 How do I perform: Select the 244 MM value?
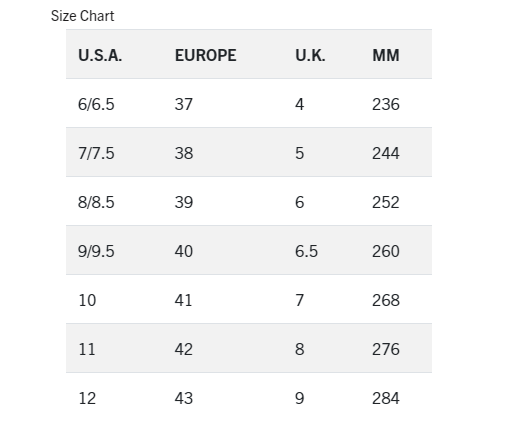click(386, 153)
